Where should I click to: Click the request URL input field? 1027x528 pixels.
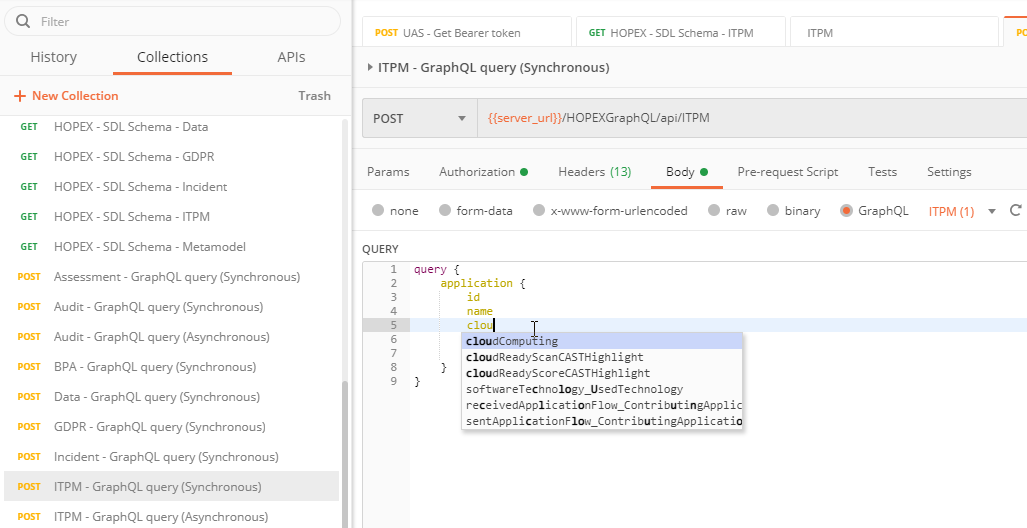pos(750,118)
